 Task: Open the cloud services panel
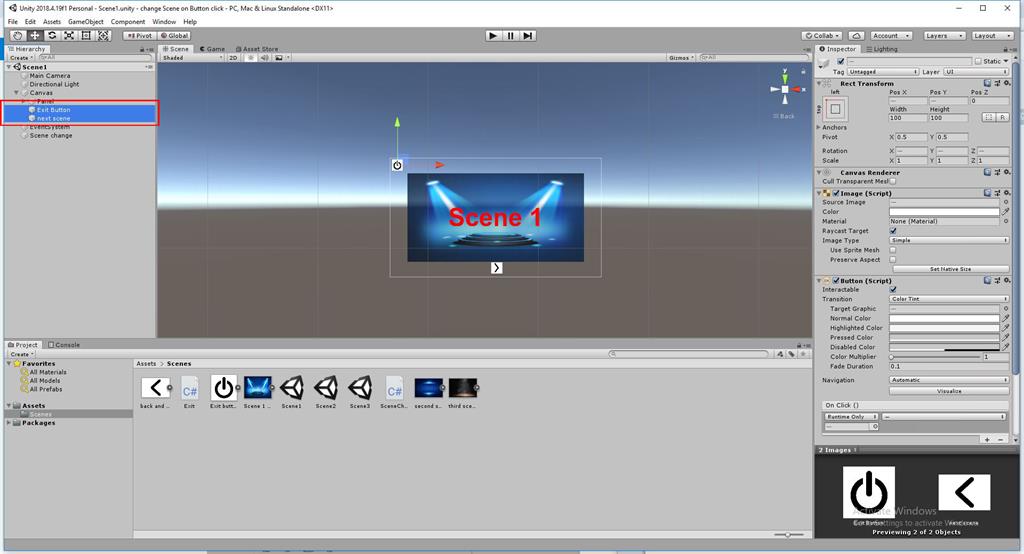pyautogui.click(x=857, y=36)
